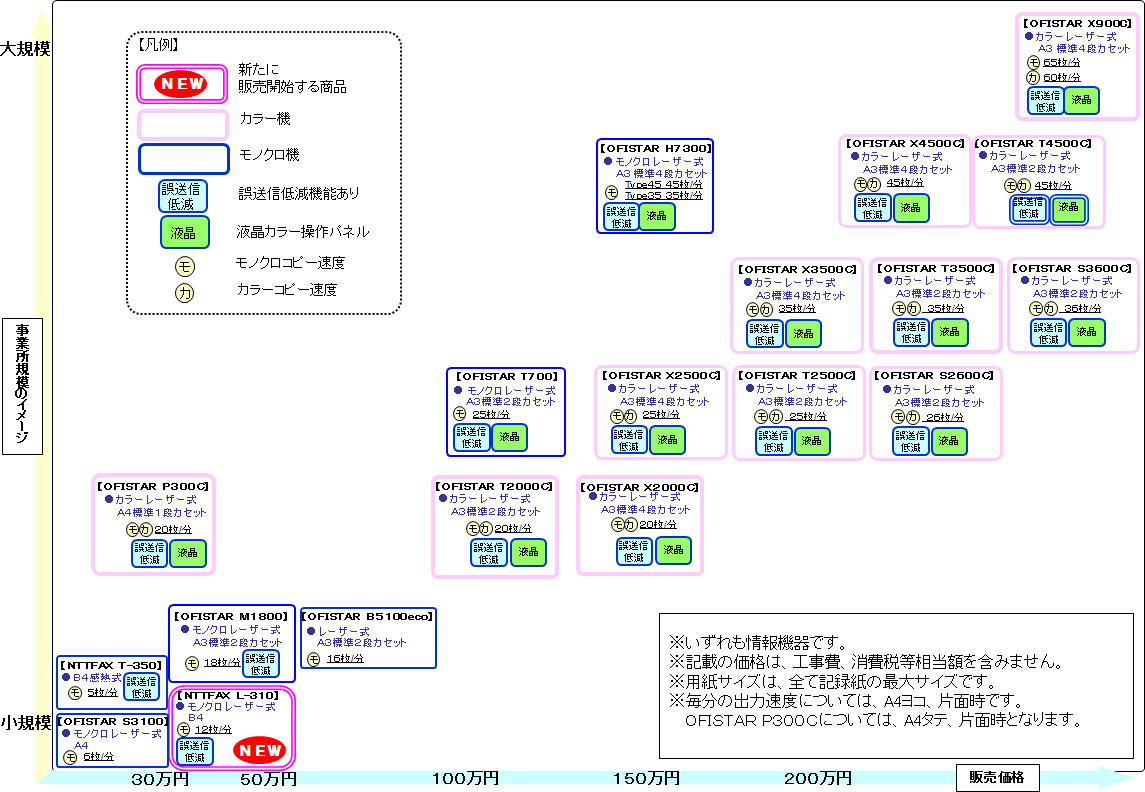The height and width of the screenshot is (792, 1145).
Task: Click the blue モノクロ機 swatch in the legend
Action: tap(183, 158)
